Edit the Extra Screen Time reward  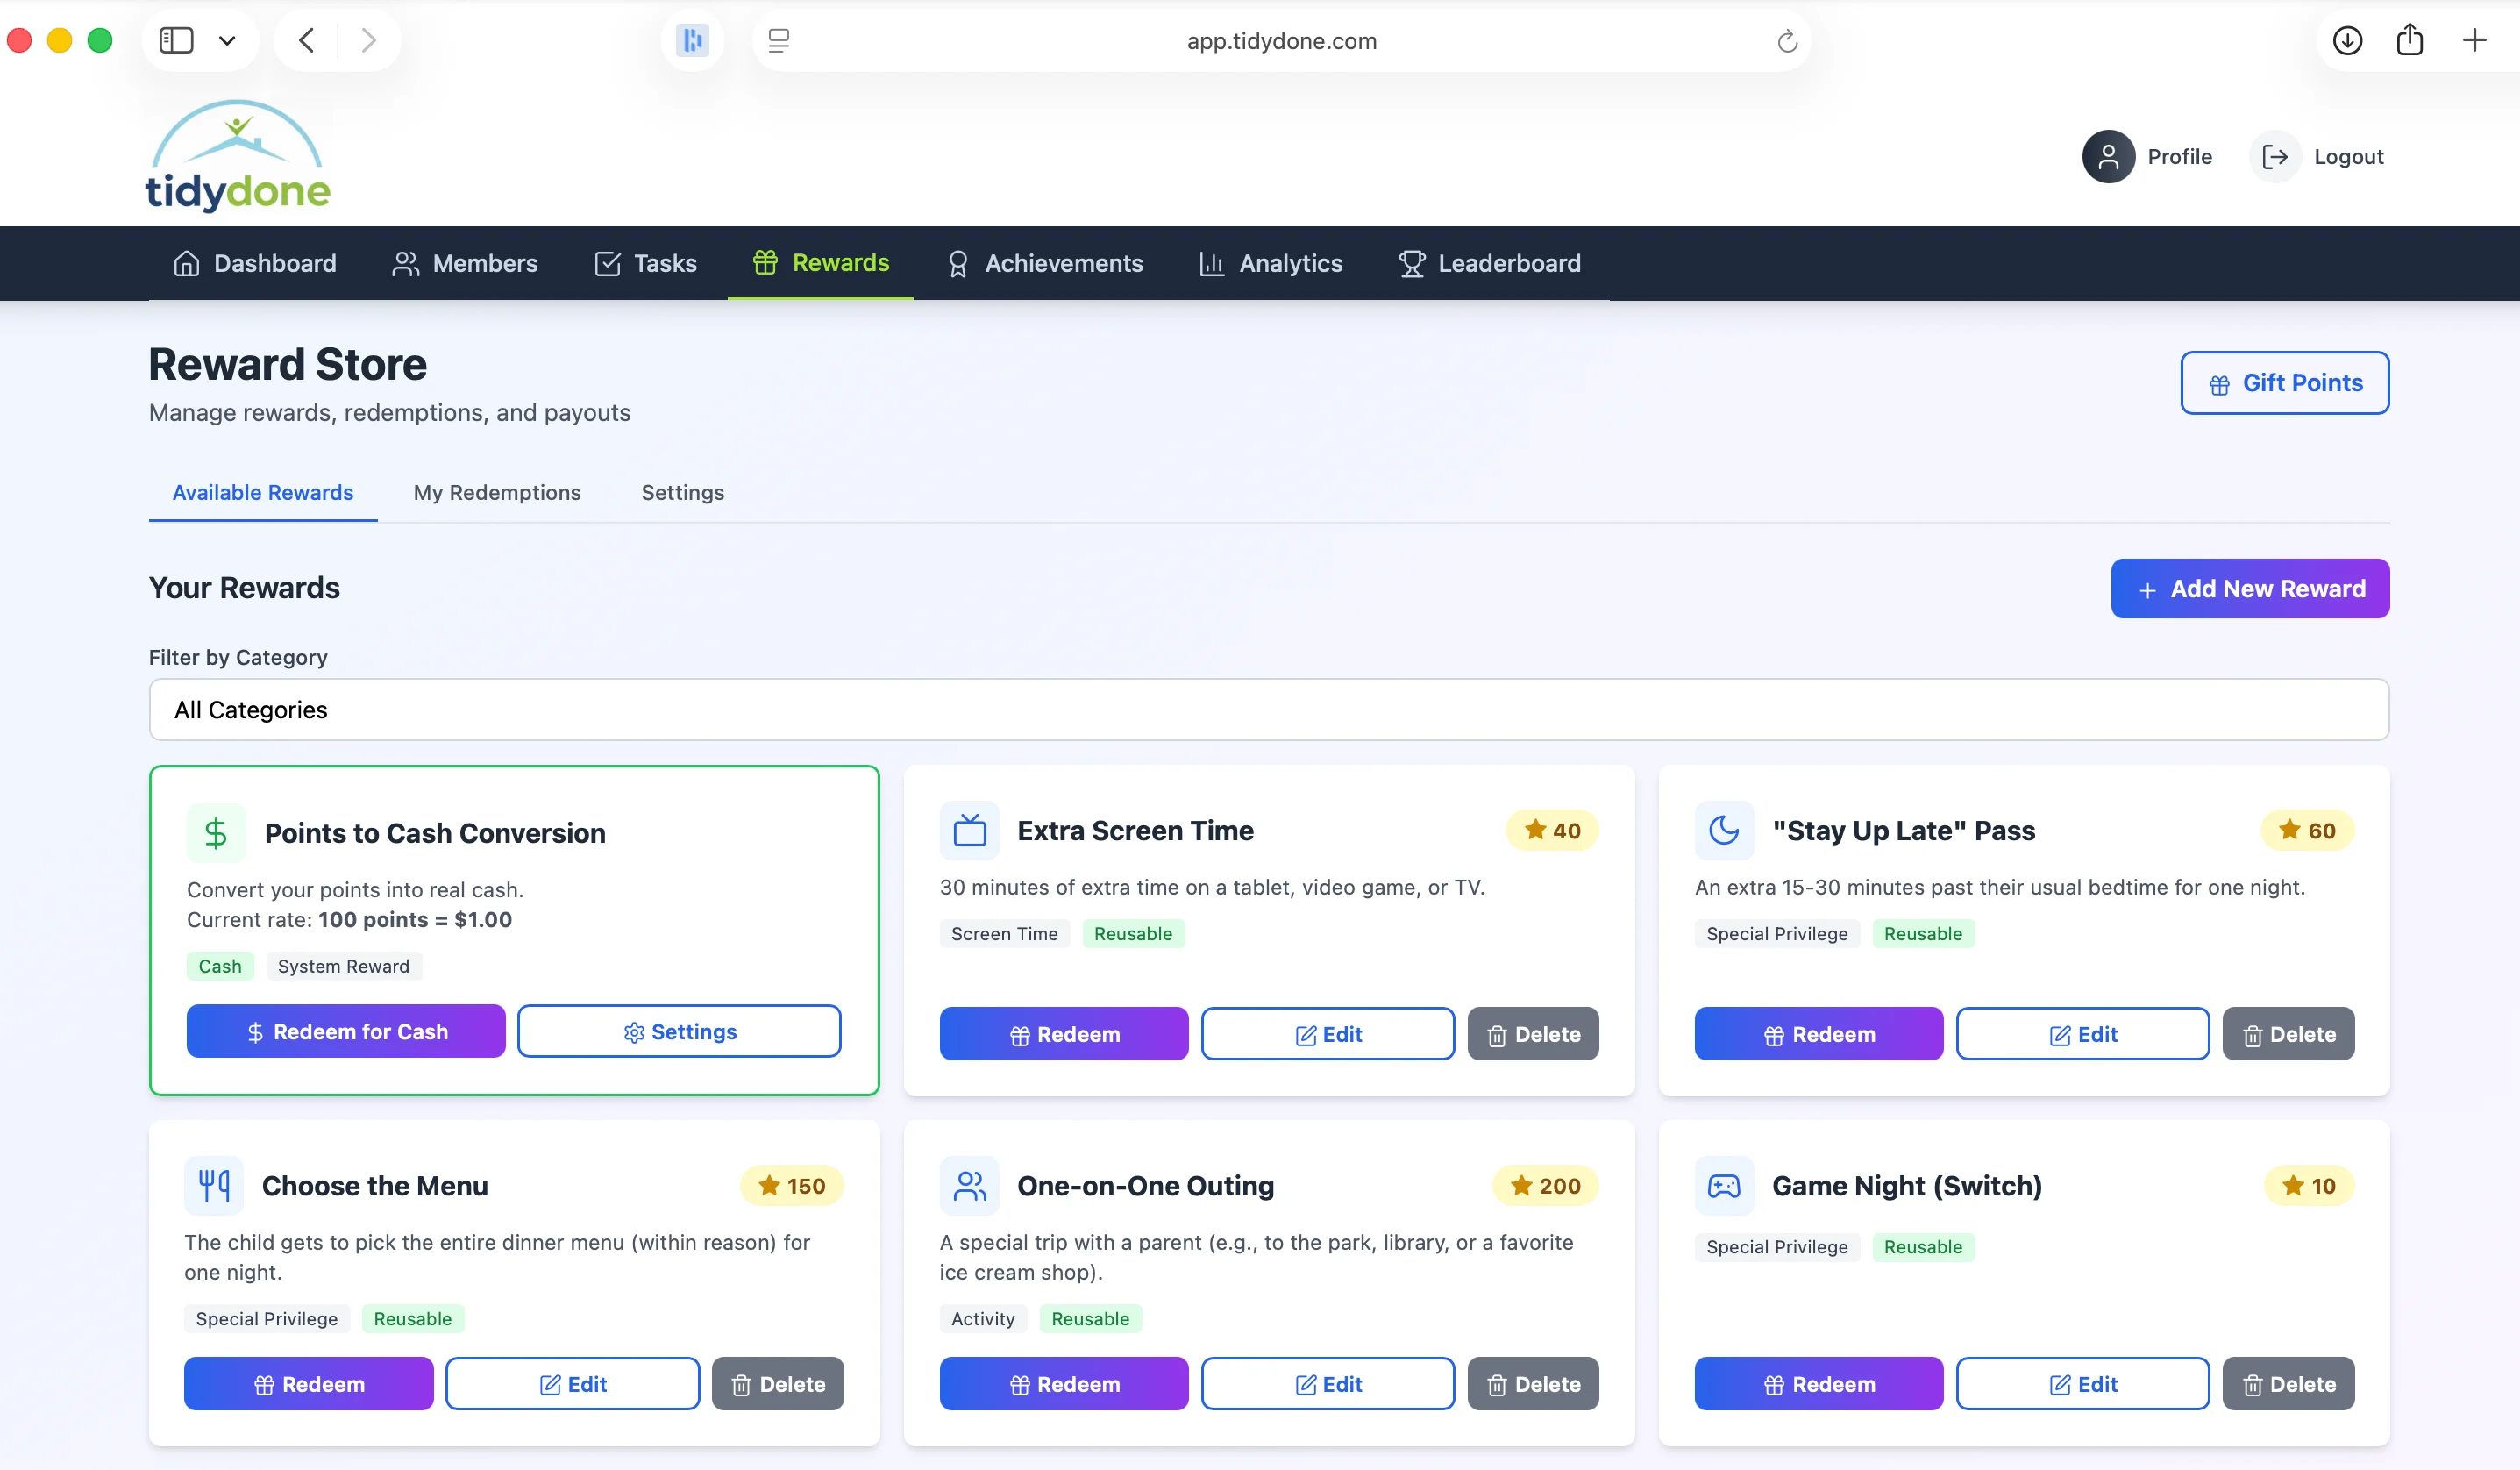pos(1327,1035)
